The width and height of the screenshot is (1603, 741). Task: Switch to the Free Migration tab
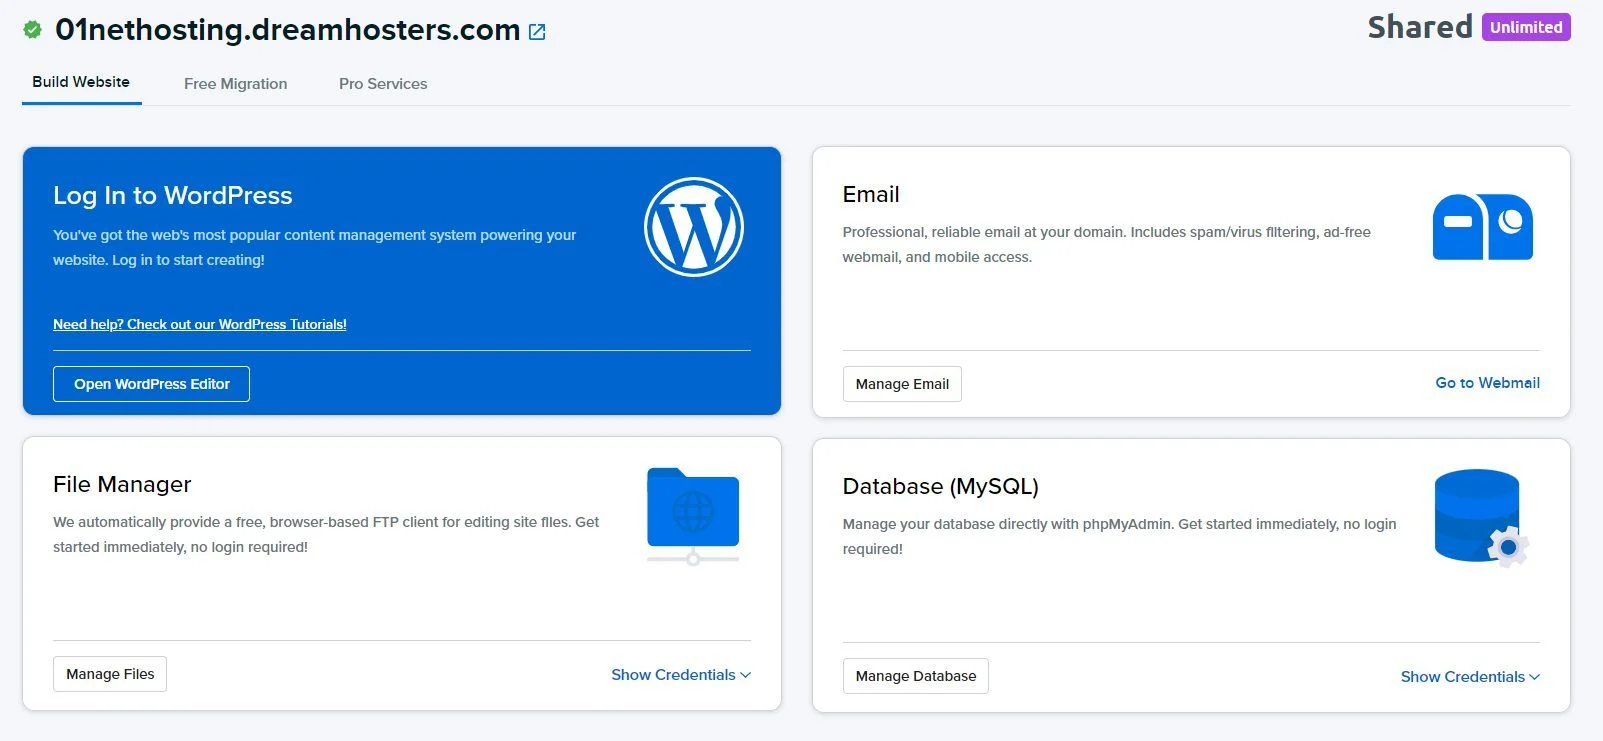click(235, 84)
